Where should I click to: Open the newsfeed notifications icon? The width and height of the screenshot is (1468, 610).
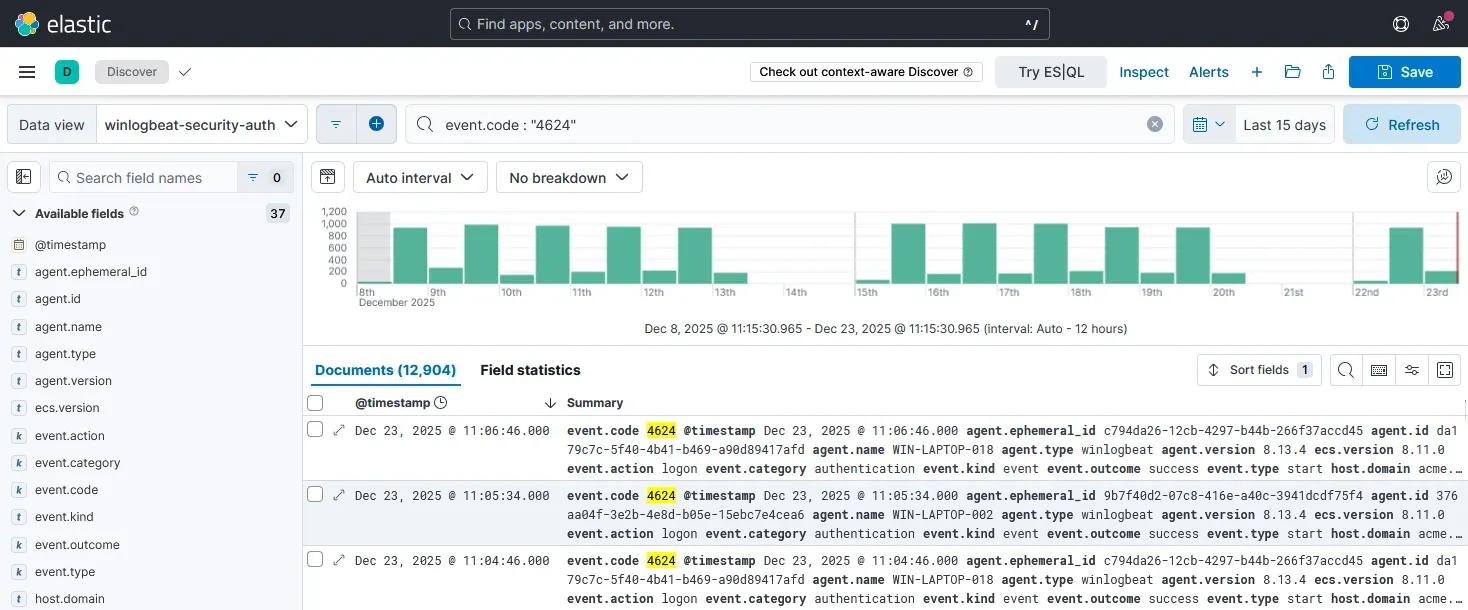click(1441, 23)
